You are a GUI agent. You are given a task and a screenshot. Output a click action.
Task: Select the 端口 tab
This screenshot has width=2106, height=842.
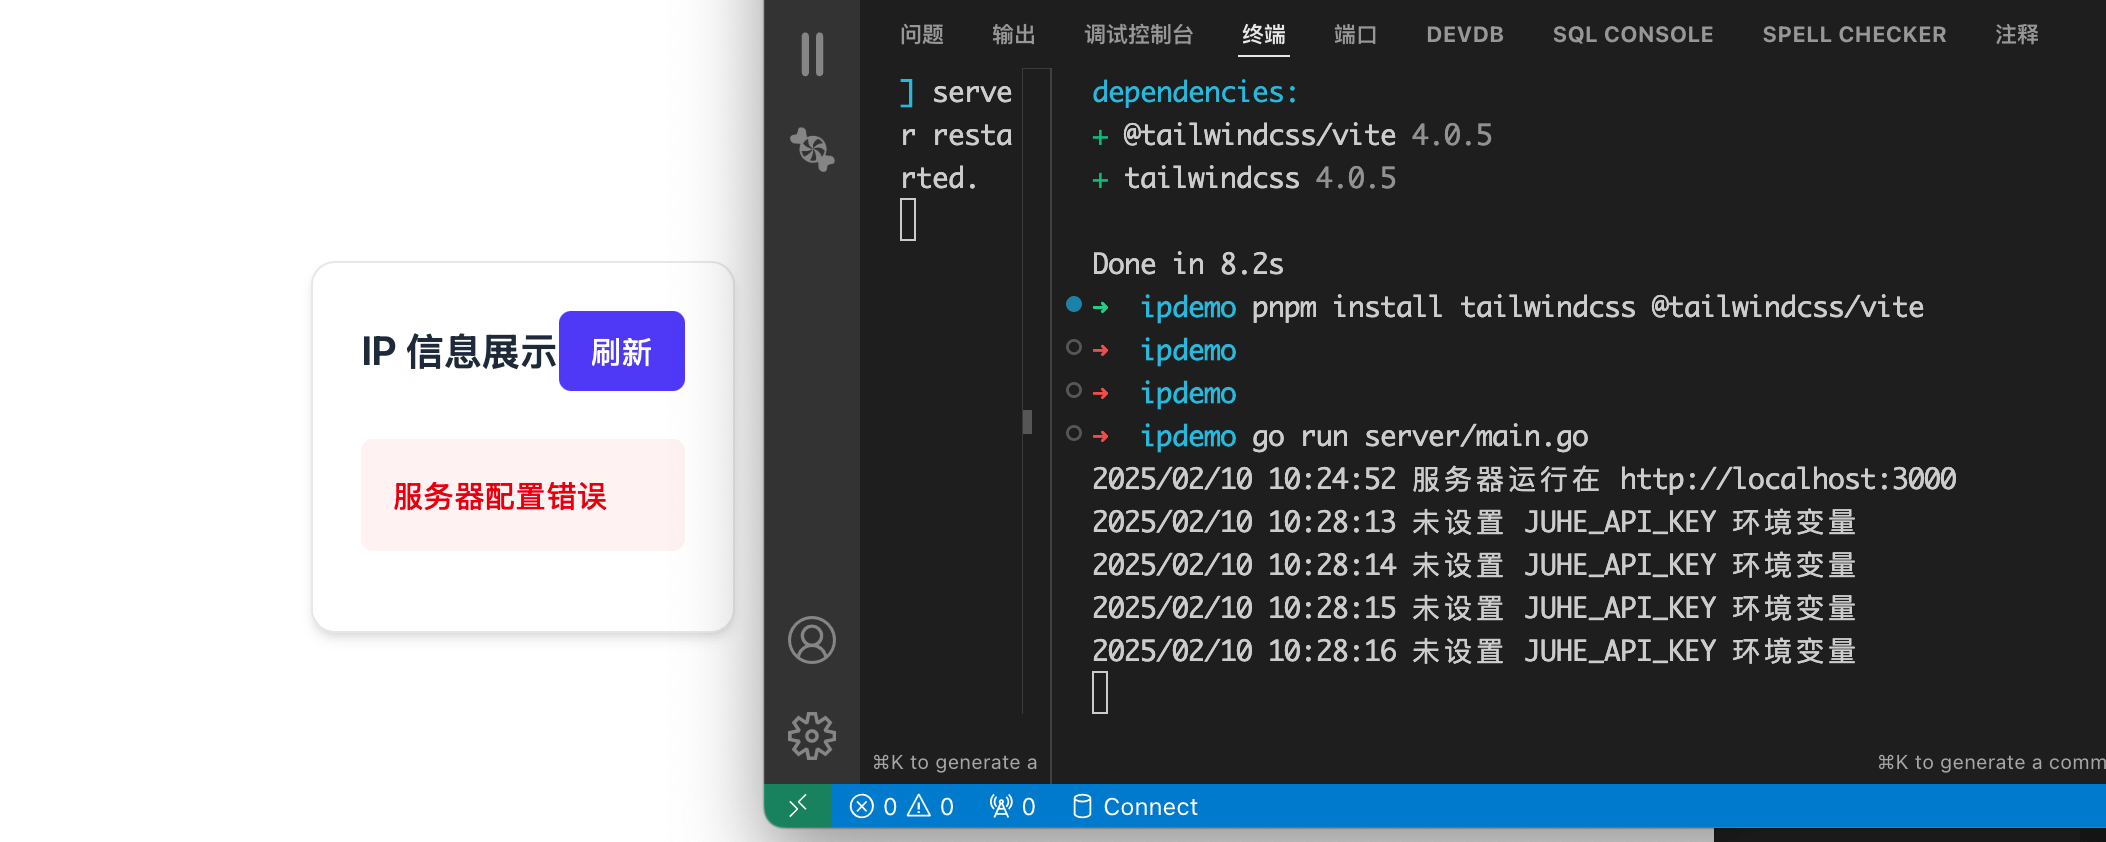point(1355,35)
